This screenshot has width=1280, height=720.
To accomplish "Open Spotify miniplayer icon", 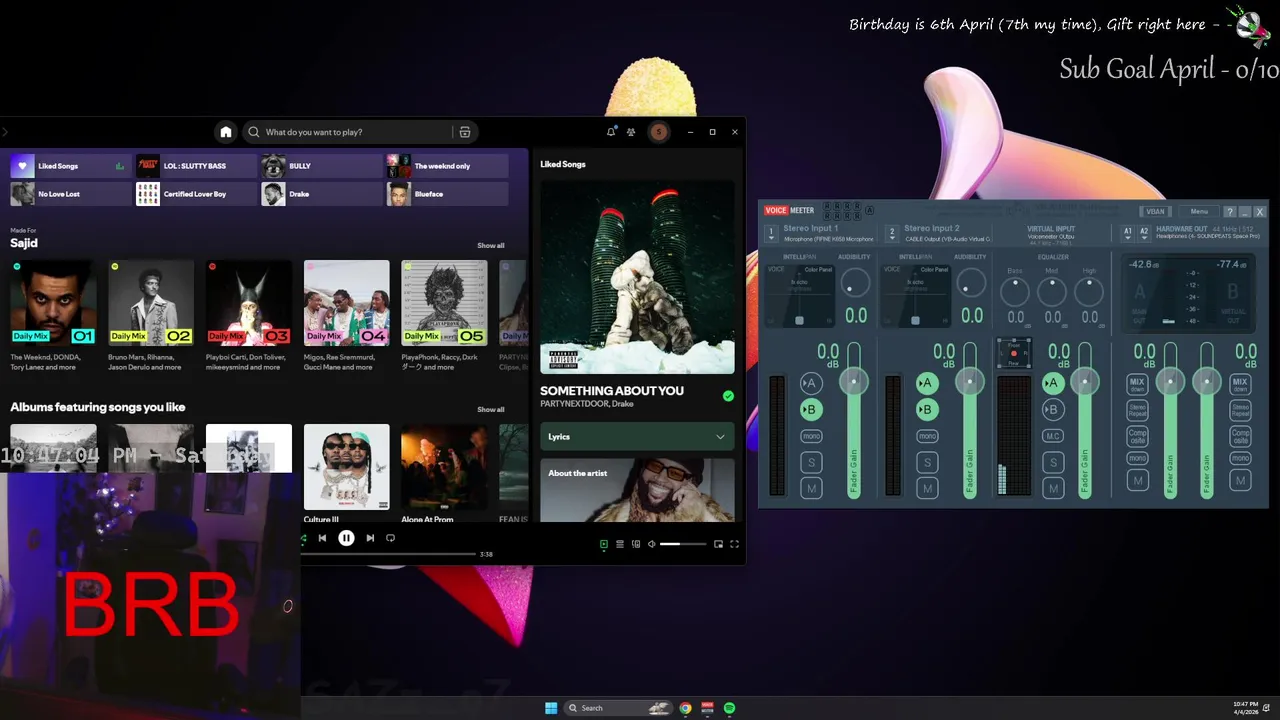I will 717,544.
